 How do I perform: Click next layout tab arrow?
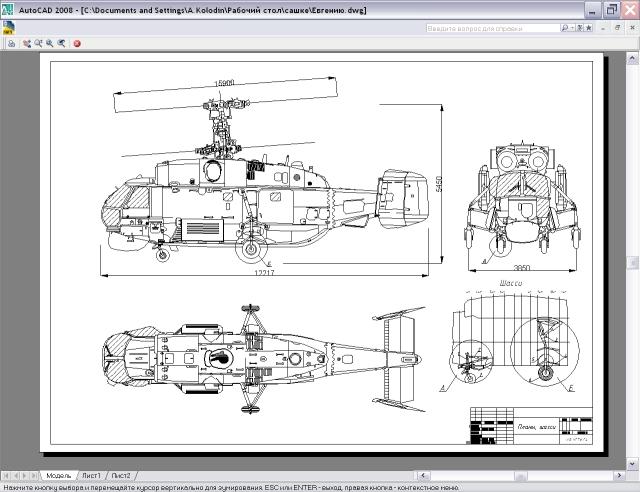point(24,476)
